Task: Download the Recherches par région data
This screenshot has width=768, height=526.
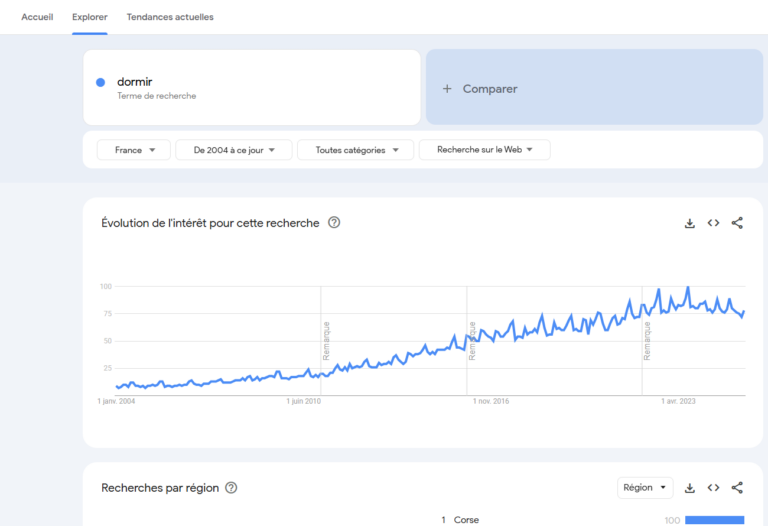Action: pos(689,488)
